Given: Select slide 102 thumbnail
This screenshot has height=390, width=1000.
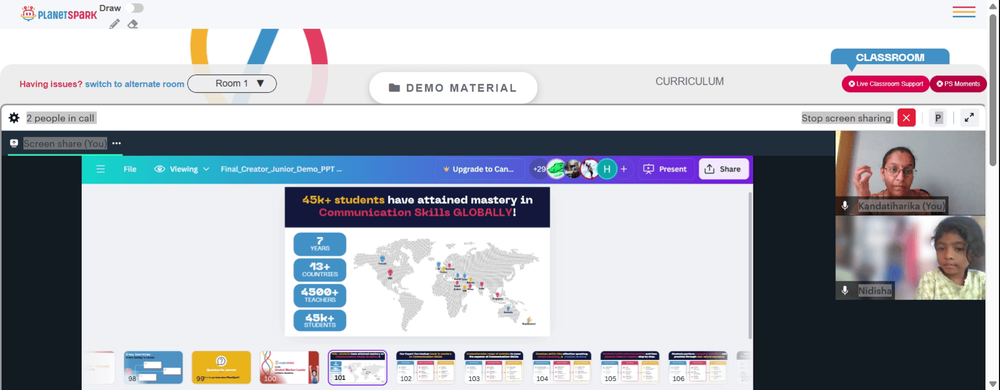Looking at the screenshot, I should pos(425,368).
